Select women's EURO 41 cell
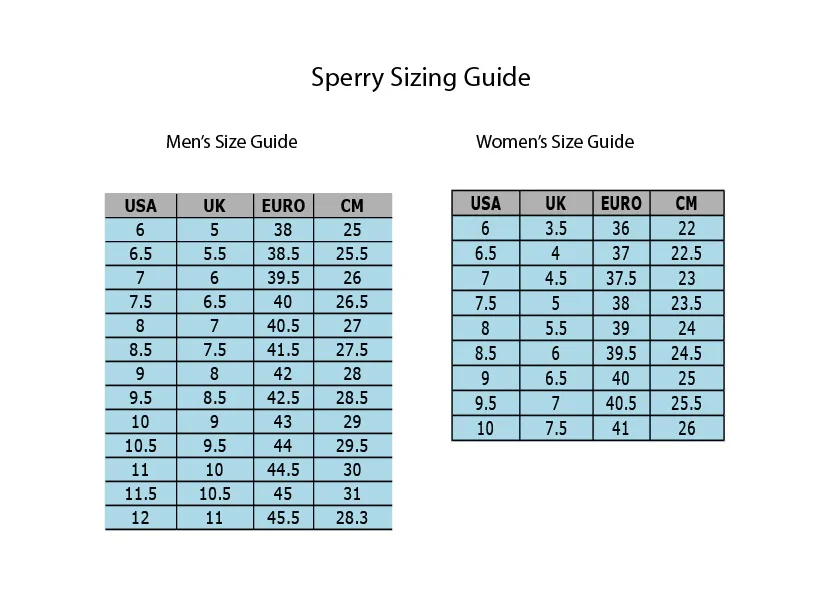Screen dimensions: 836x596 621,428
